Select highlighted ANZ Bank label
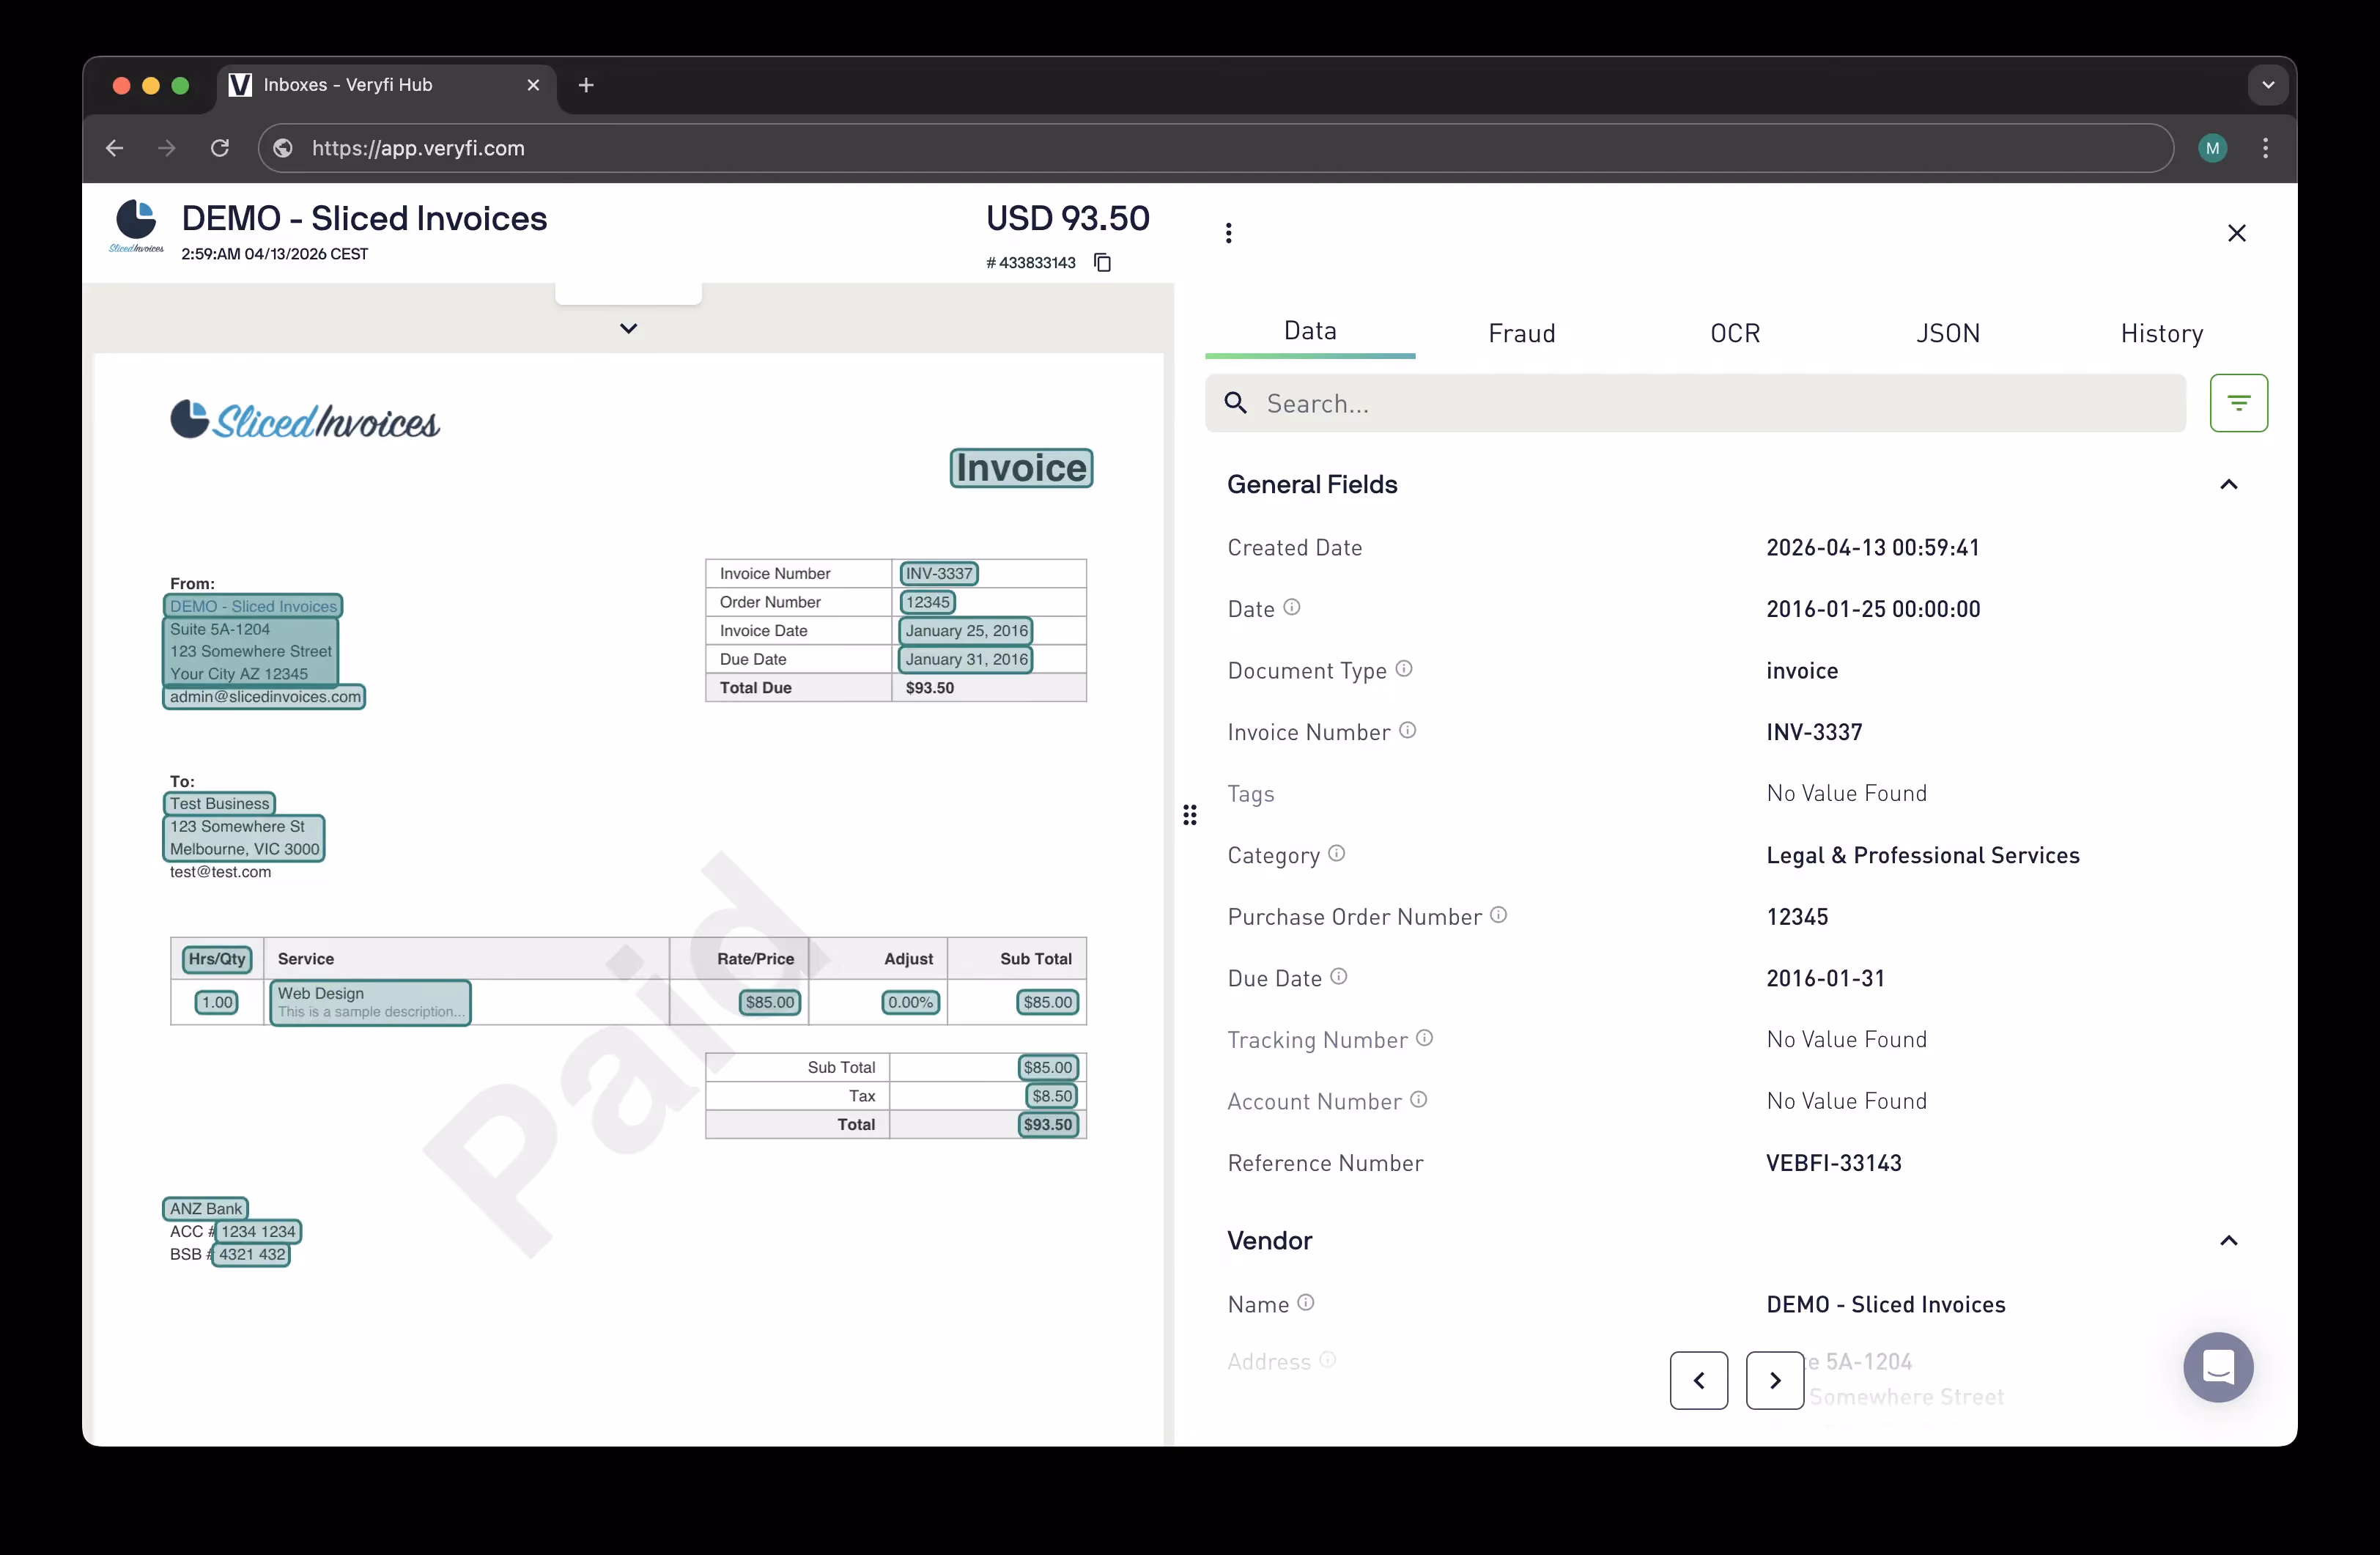 tap(205, 1208)
